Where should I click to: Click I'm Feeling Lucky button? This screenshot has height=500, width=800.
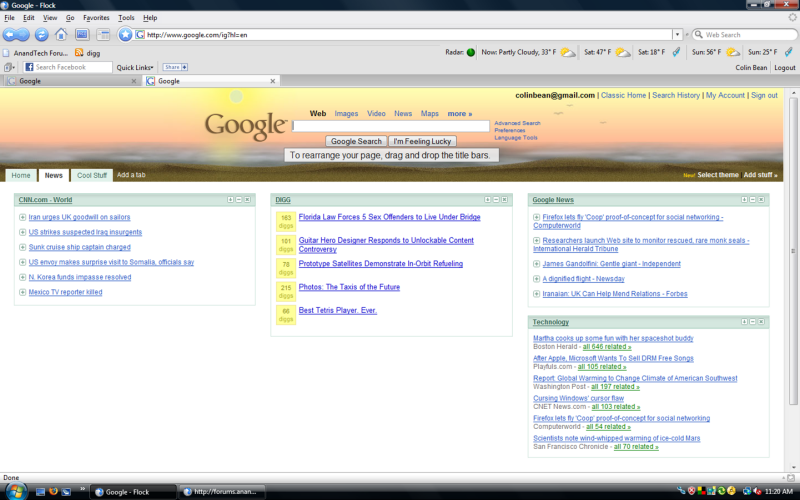point(422,141)
